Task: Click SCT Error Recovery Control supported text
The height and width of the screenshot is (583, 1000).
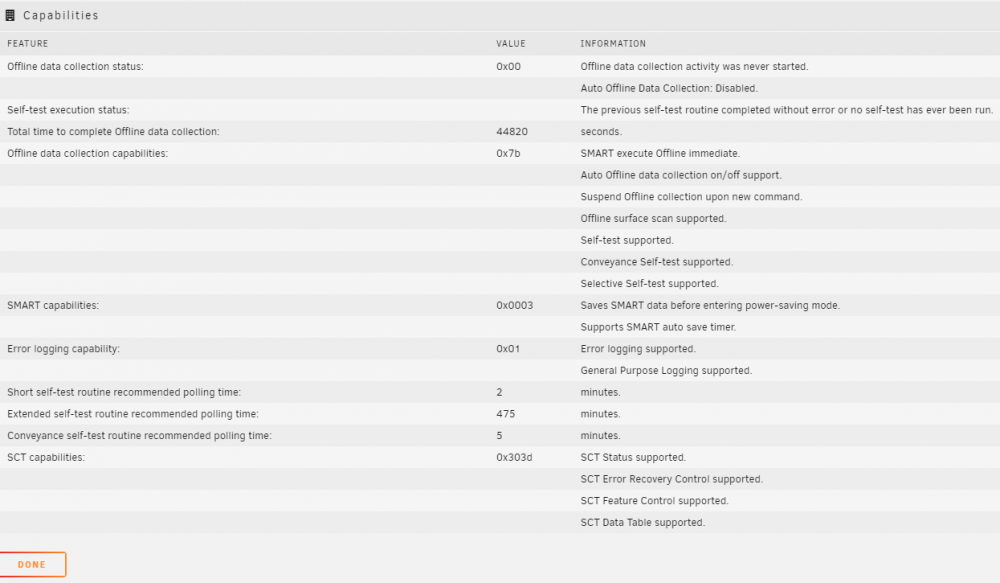Action: click(672, 478)
